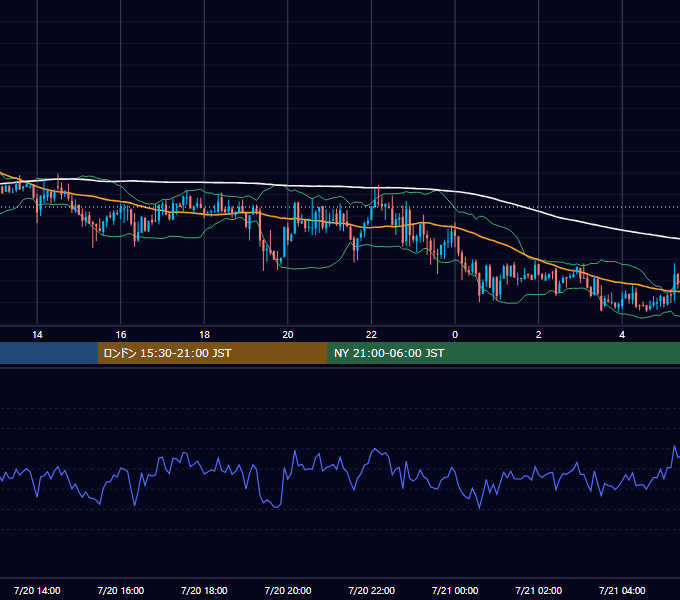
Task: Click the blue session bar before ロンドン
Action: [49, 353]
